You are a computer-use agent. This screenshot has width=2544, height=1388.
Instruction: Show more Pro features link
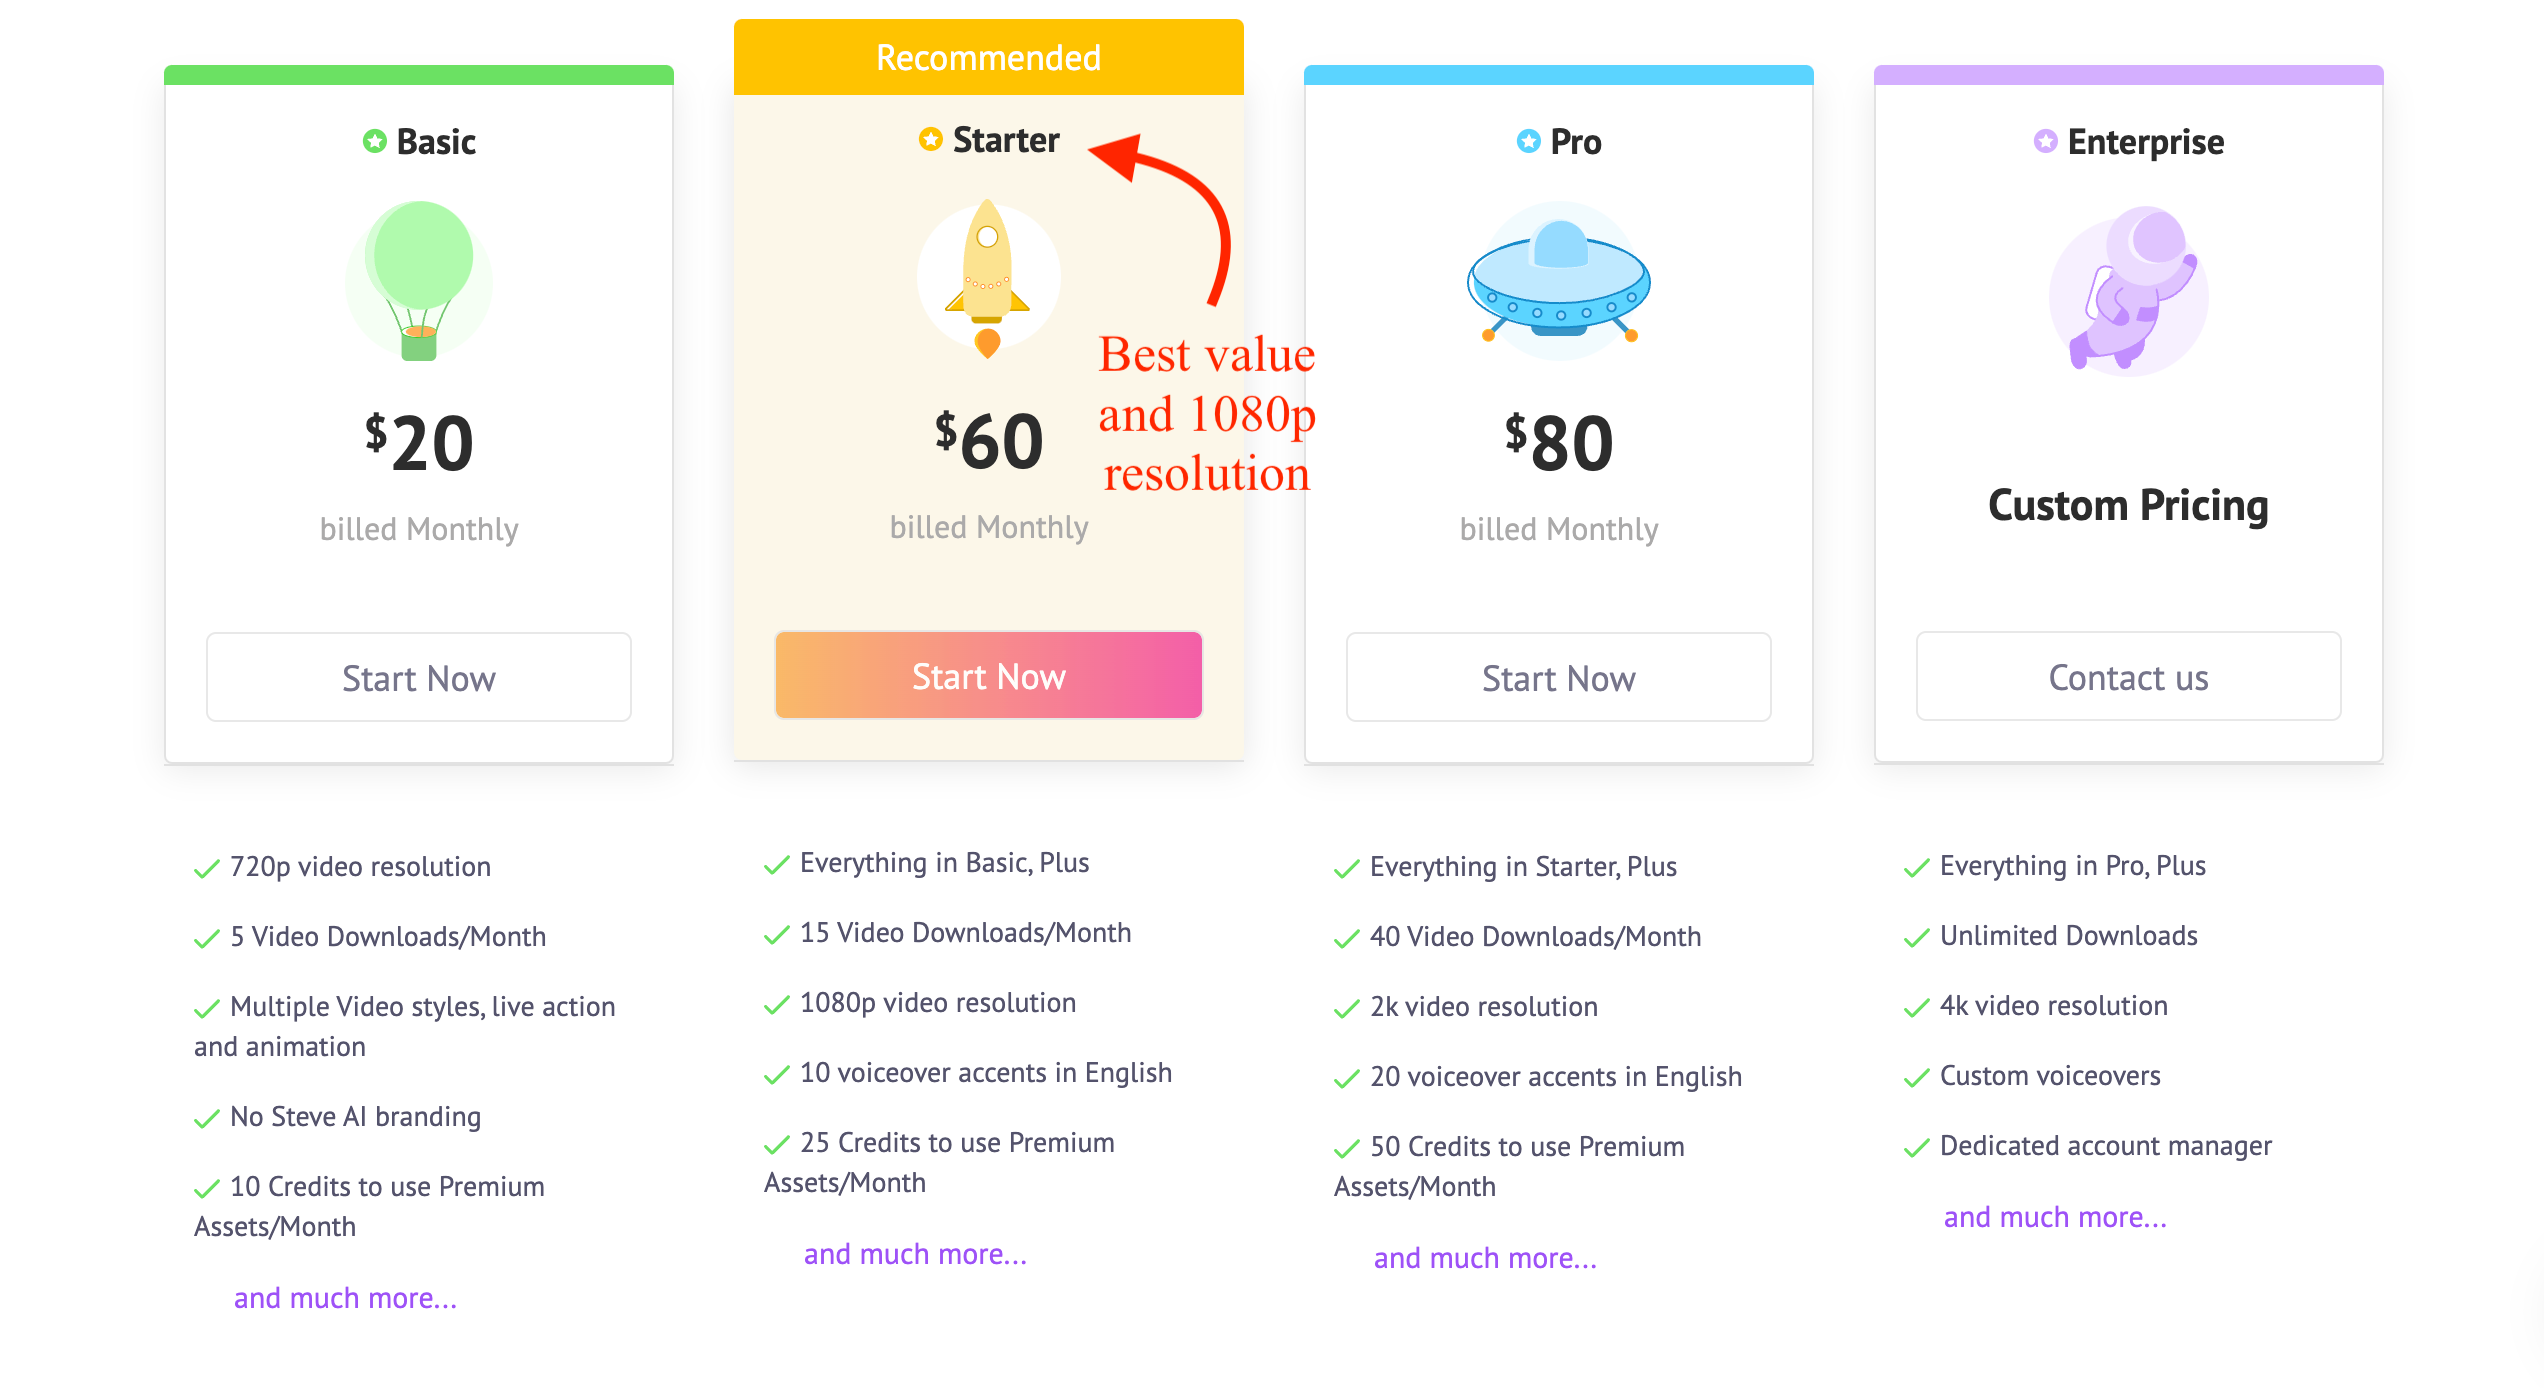pos(1485,1257)
